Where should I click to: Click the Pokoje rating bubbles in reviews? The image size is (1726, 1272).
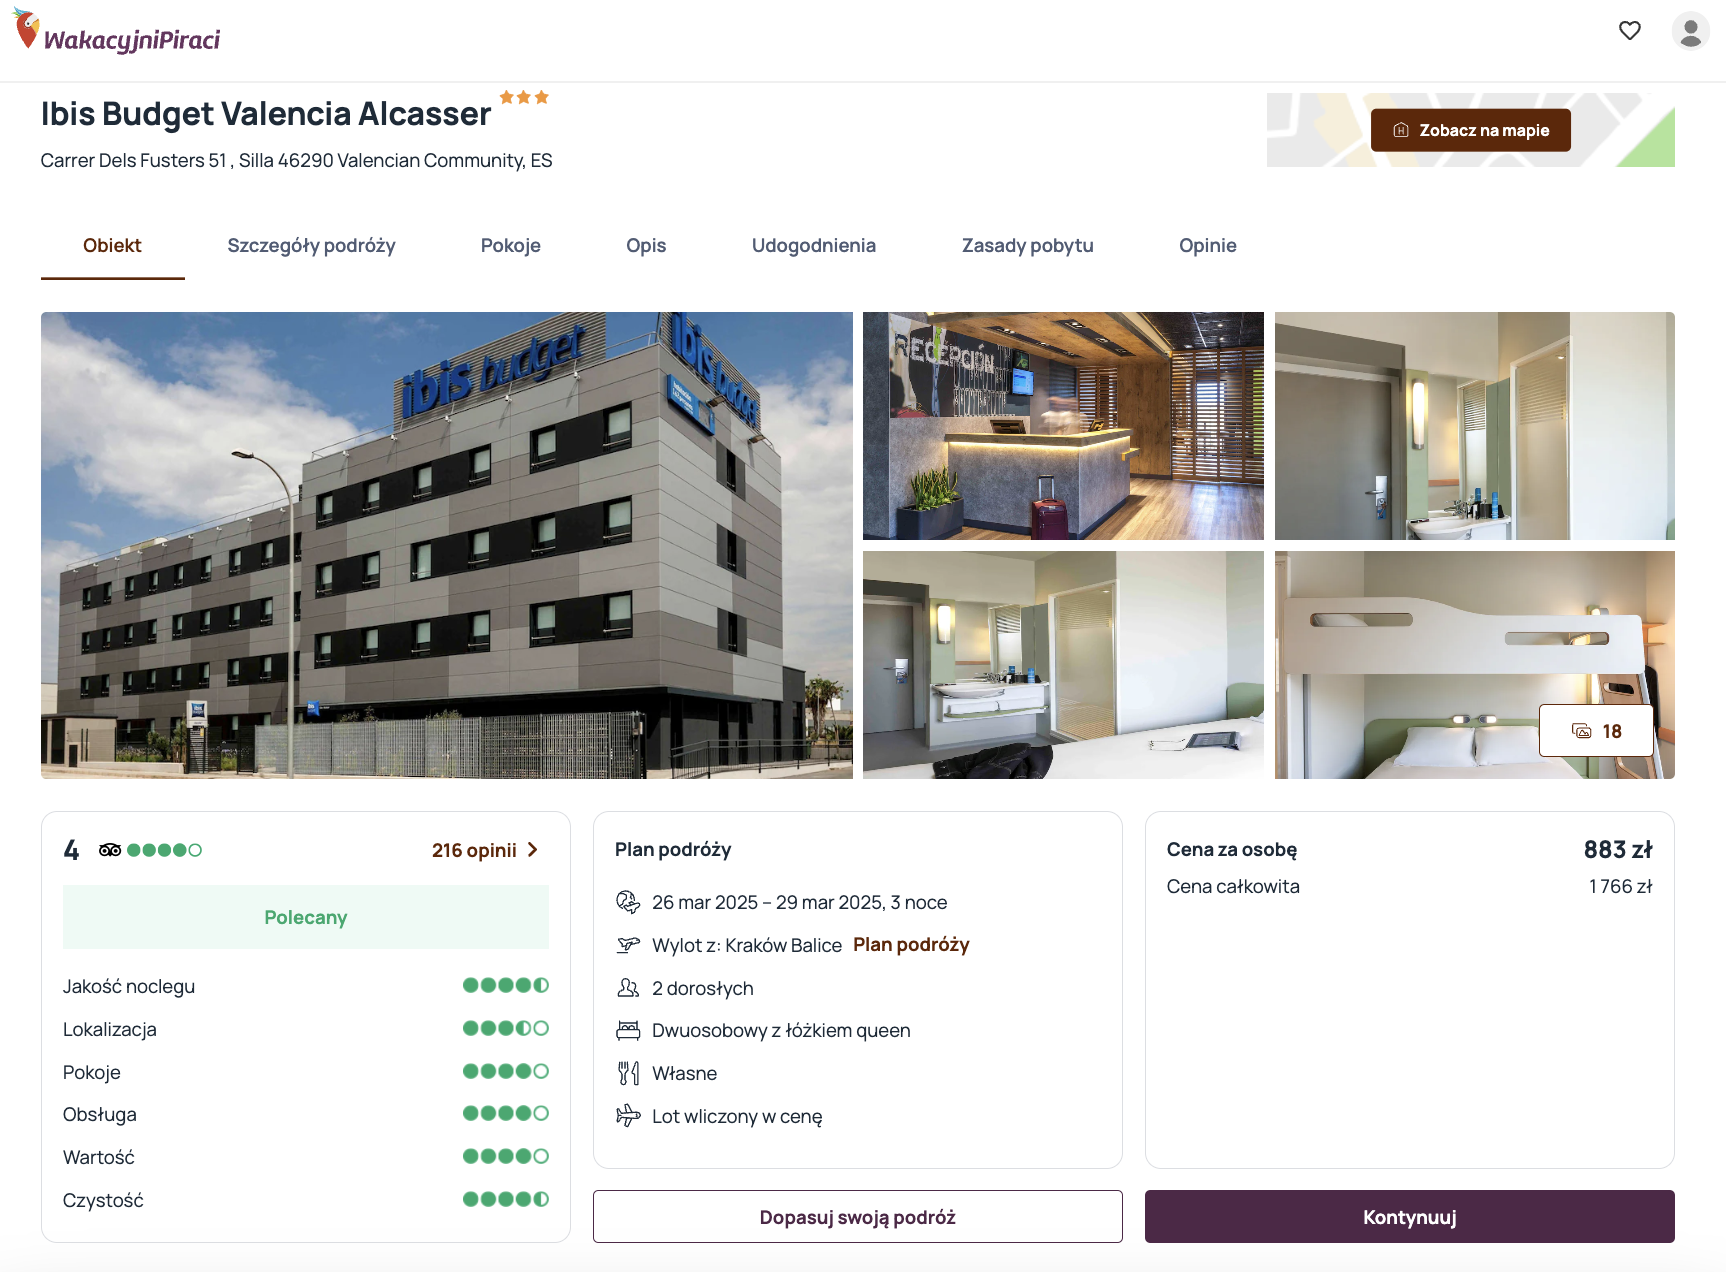506,1071
